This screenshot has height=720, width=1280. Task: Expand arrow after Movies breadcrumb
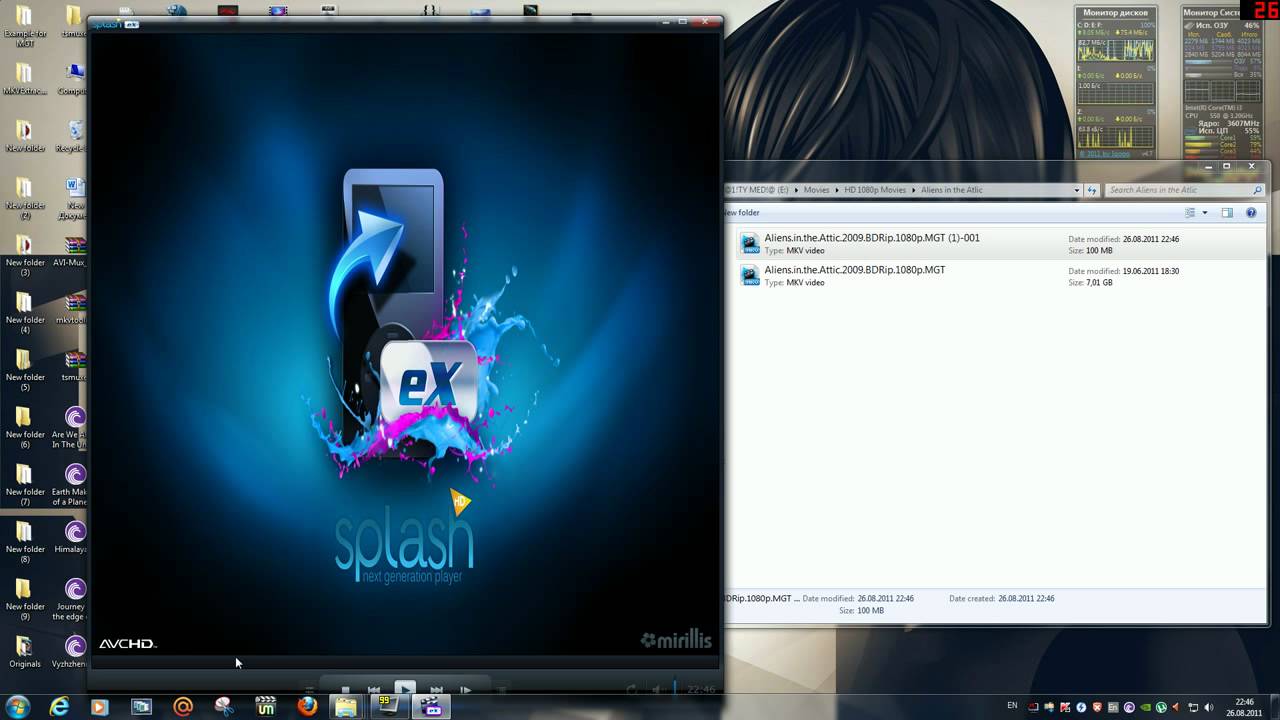pos(837,190)
